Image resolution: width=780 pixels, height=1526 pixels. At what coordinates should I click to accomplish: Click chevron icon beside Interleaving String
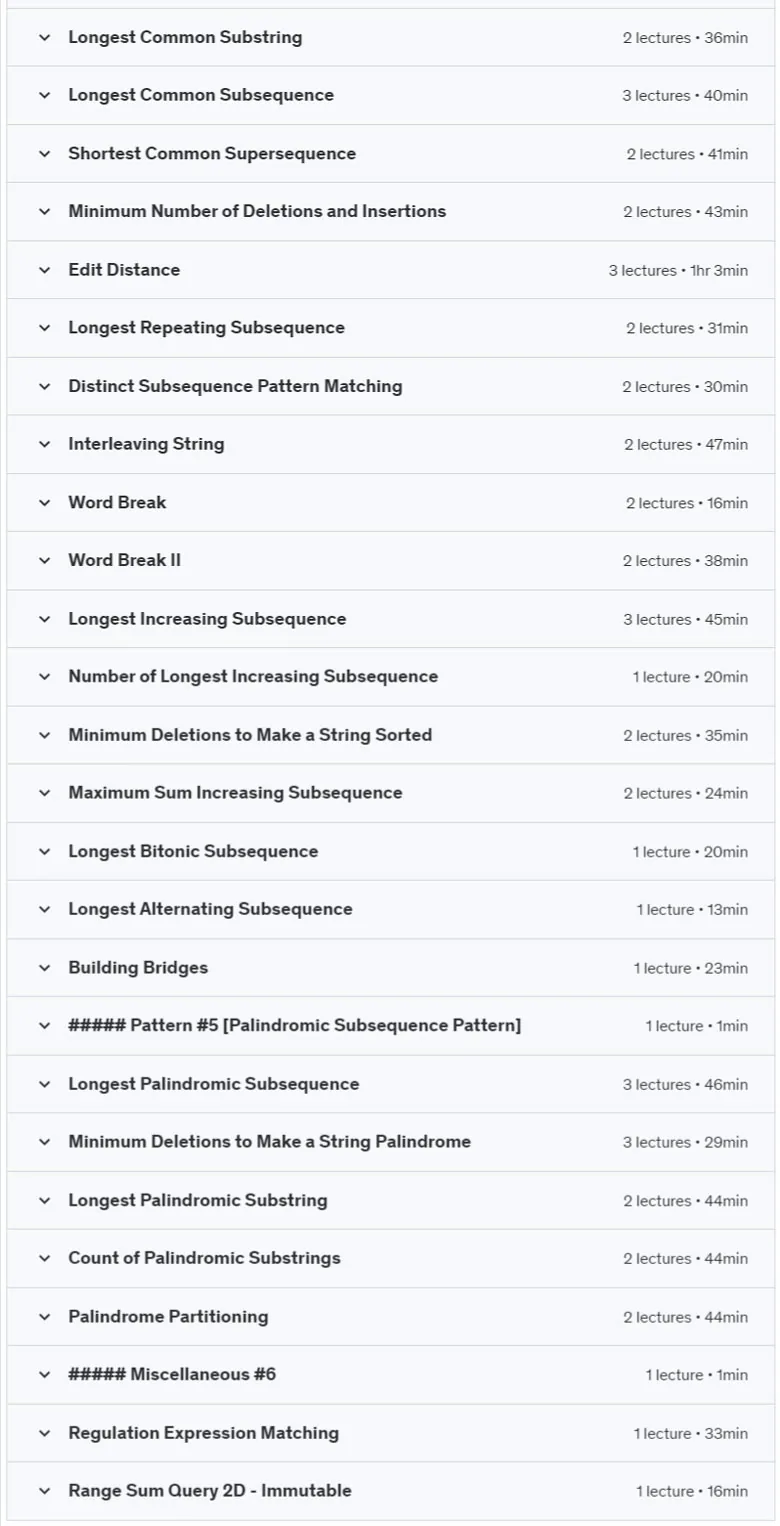coord(44,444)
